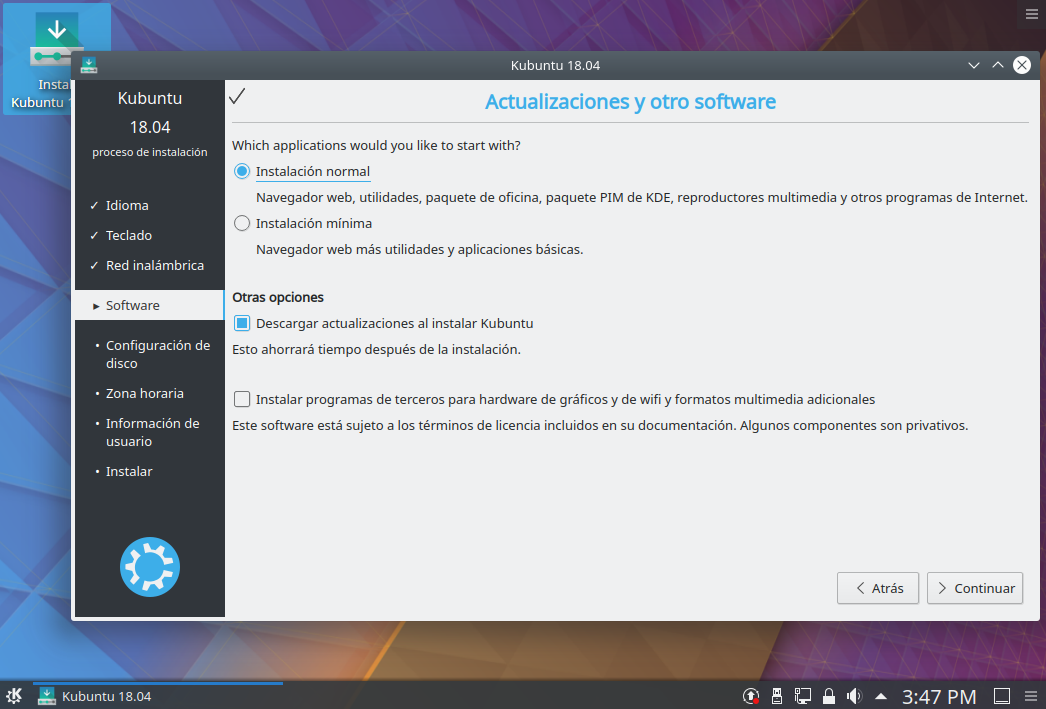The width and height of the screenshot is (1046, 709).
Task: Select Instalación normal radio button
Action: (242, 171)
